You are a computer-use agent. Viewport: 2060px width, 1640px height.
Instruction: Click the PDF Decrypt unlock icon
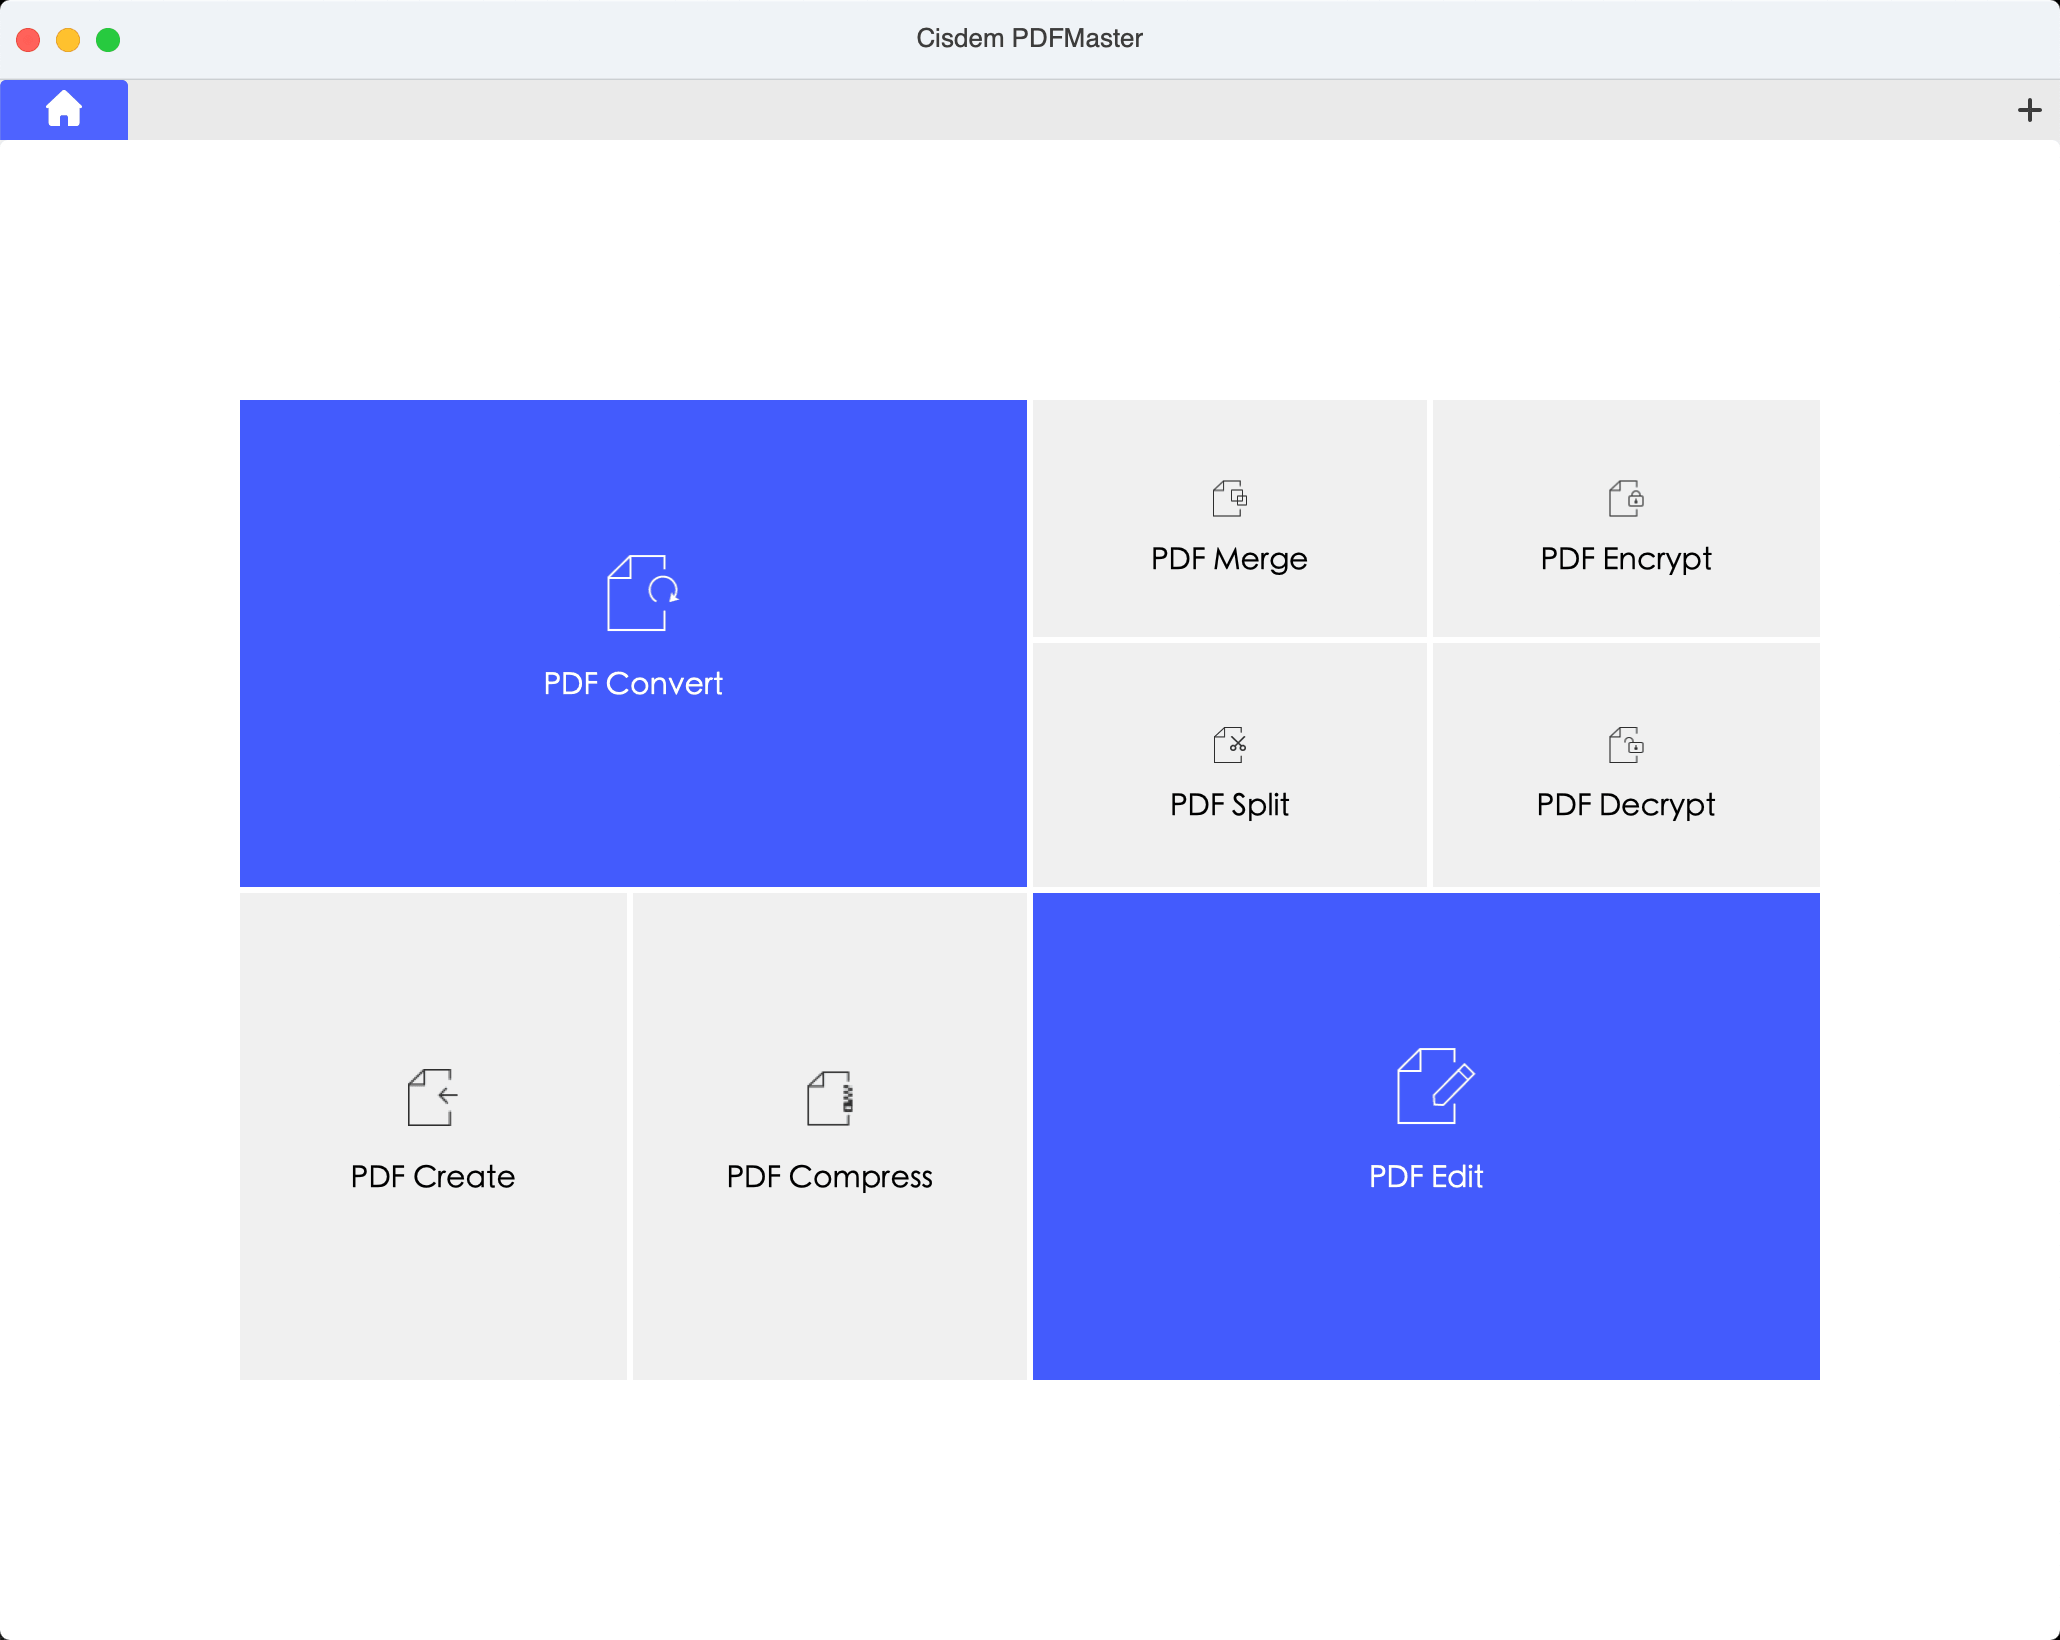[1626, 745]
